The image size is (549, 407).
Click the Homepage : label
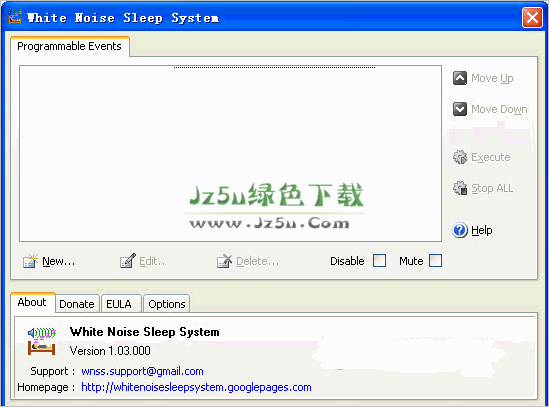pyautogui.click(x=46, y=387)
